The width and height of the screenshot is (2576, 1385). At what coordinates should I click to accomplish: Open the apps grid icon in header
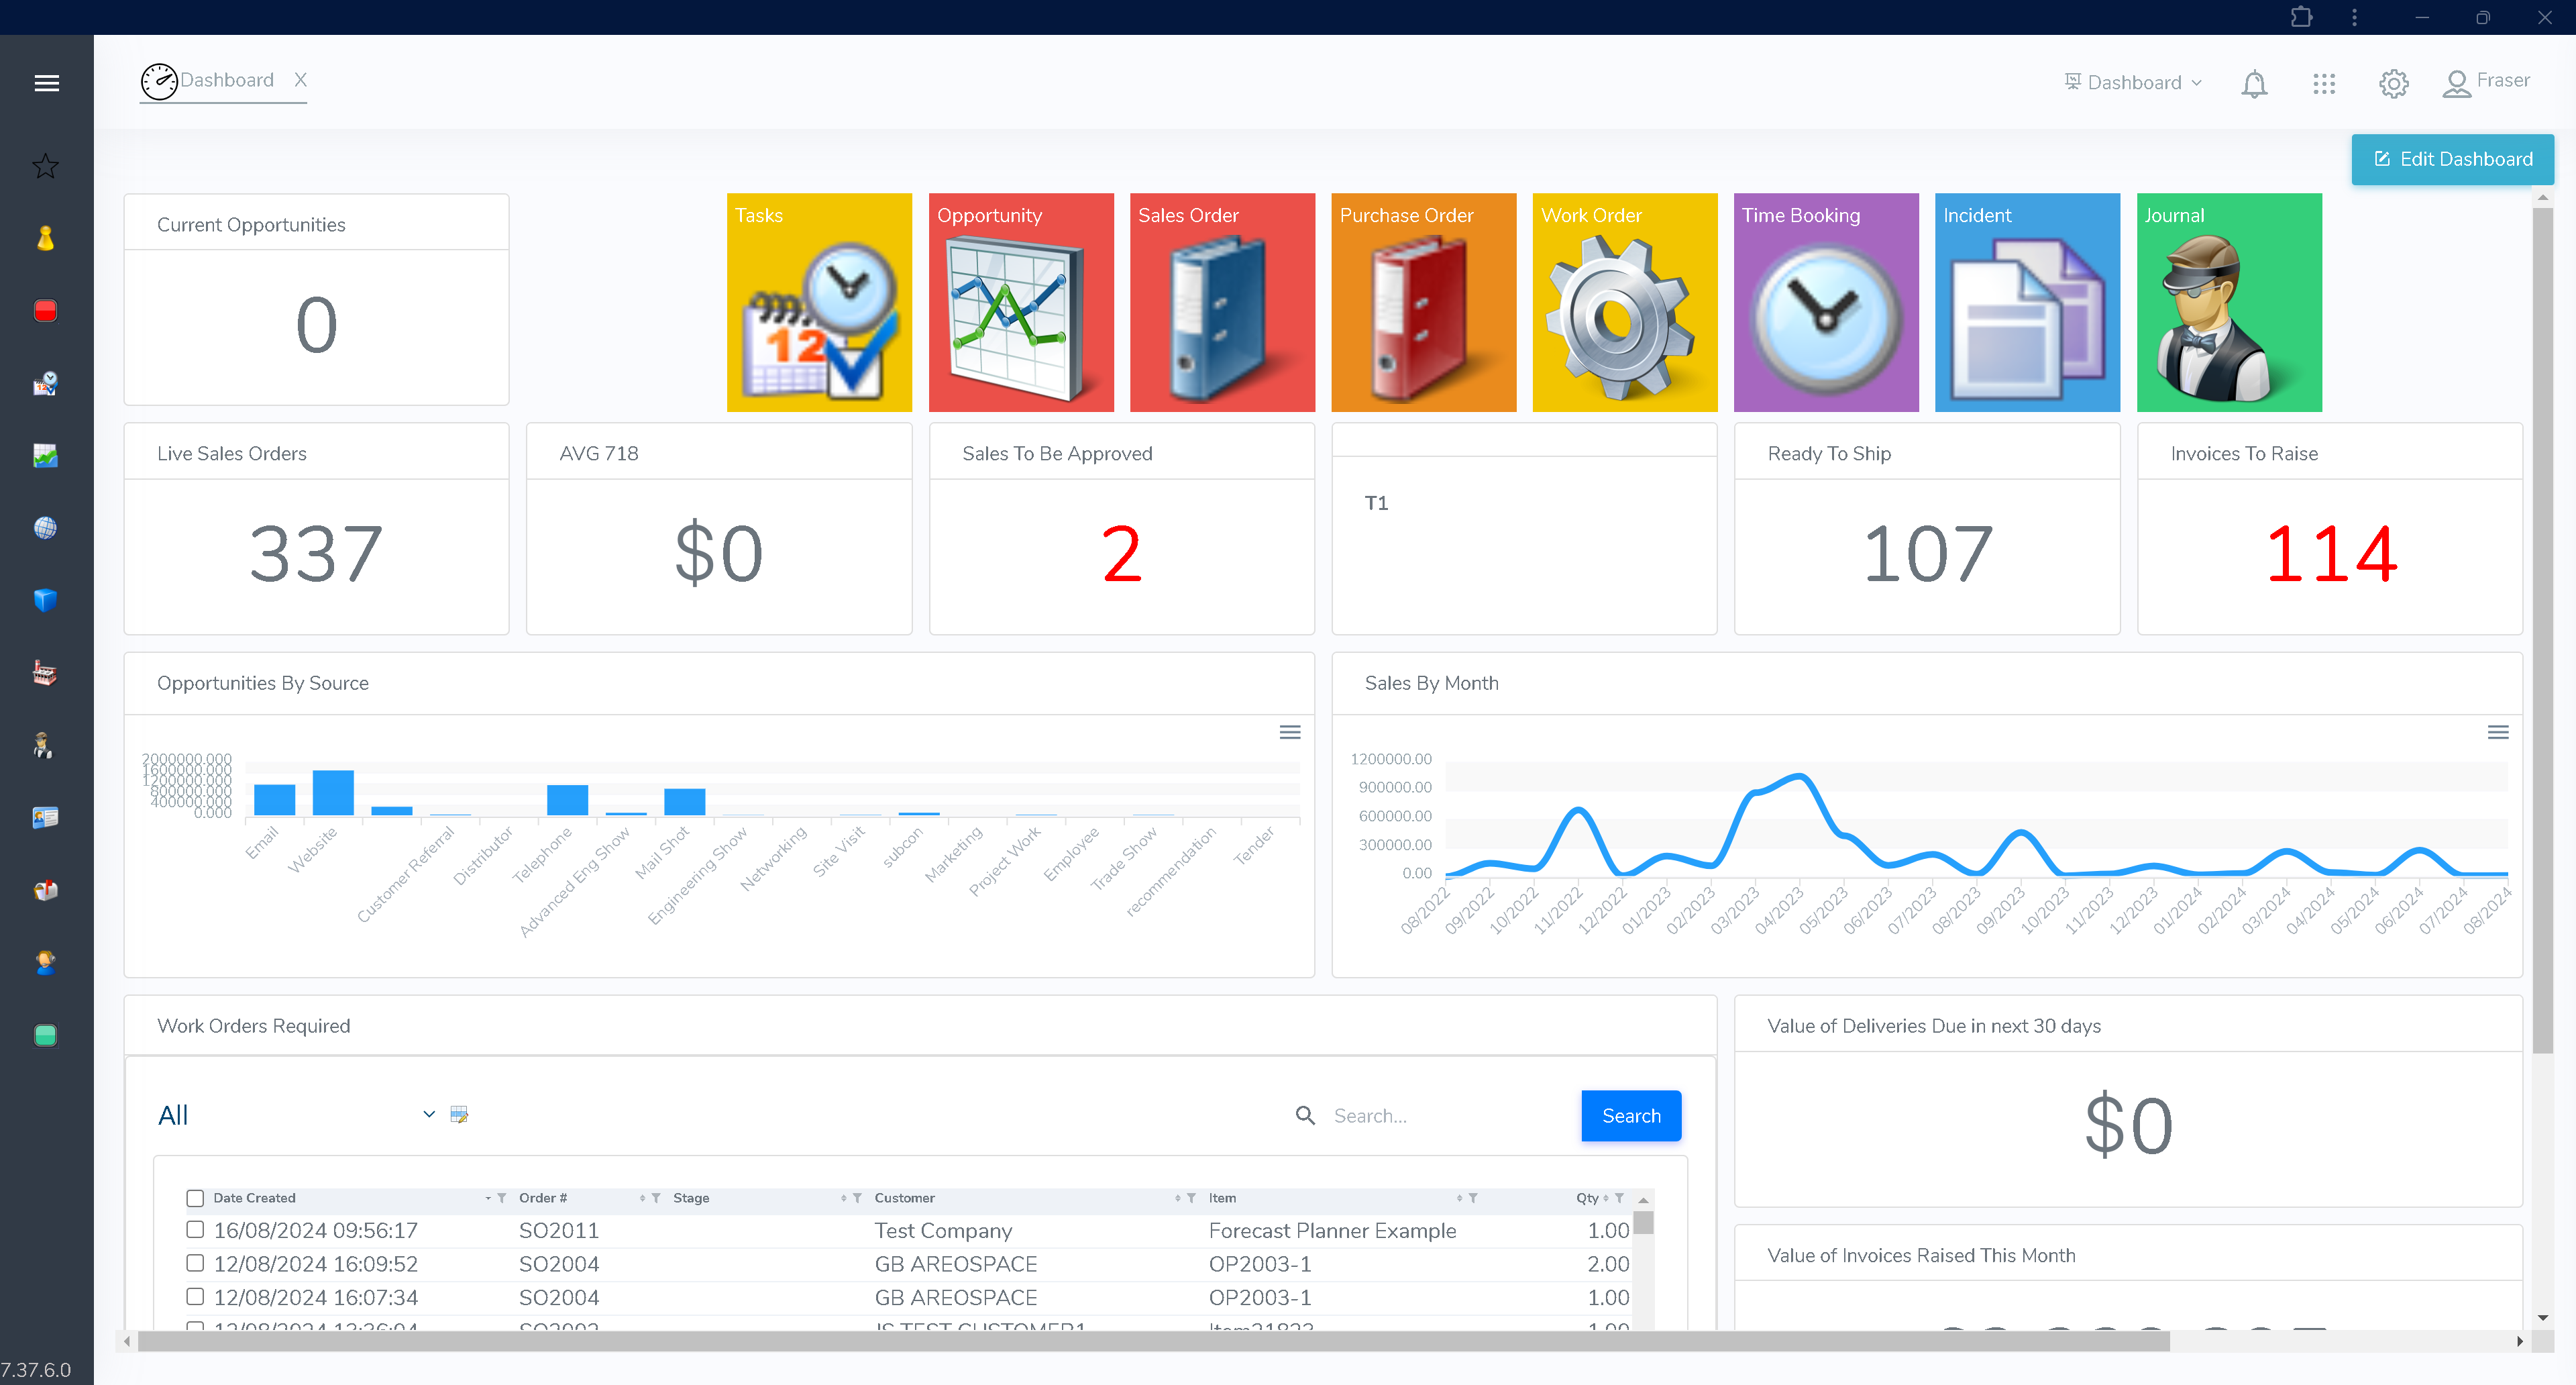point(2324,84)
